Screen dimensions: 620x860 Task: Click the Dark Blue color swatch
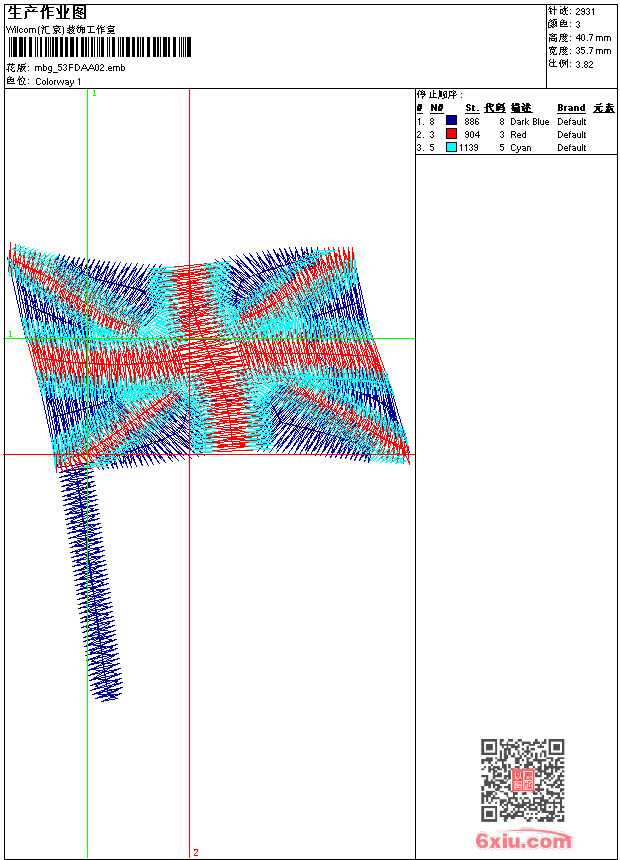tap(451, 121)
